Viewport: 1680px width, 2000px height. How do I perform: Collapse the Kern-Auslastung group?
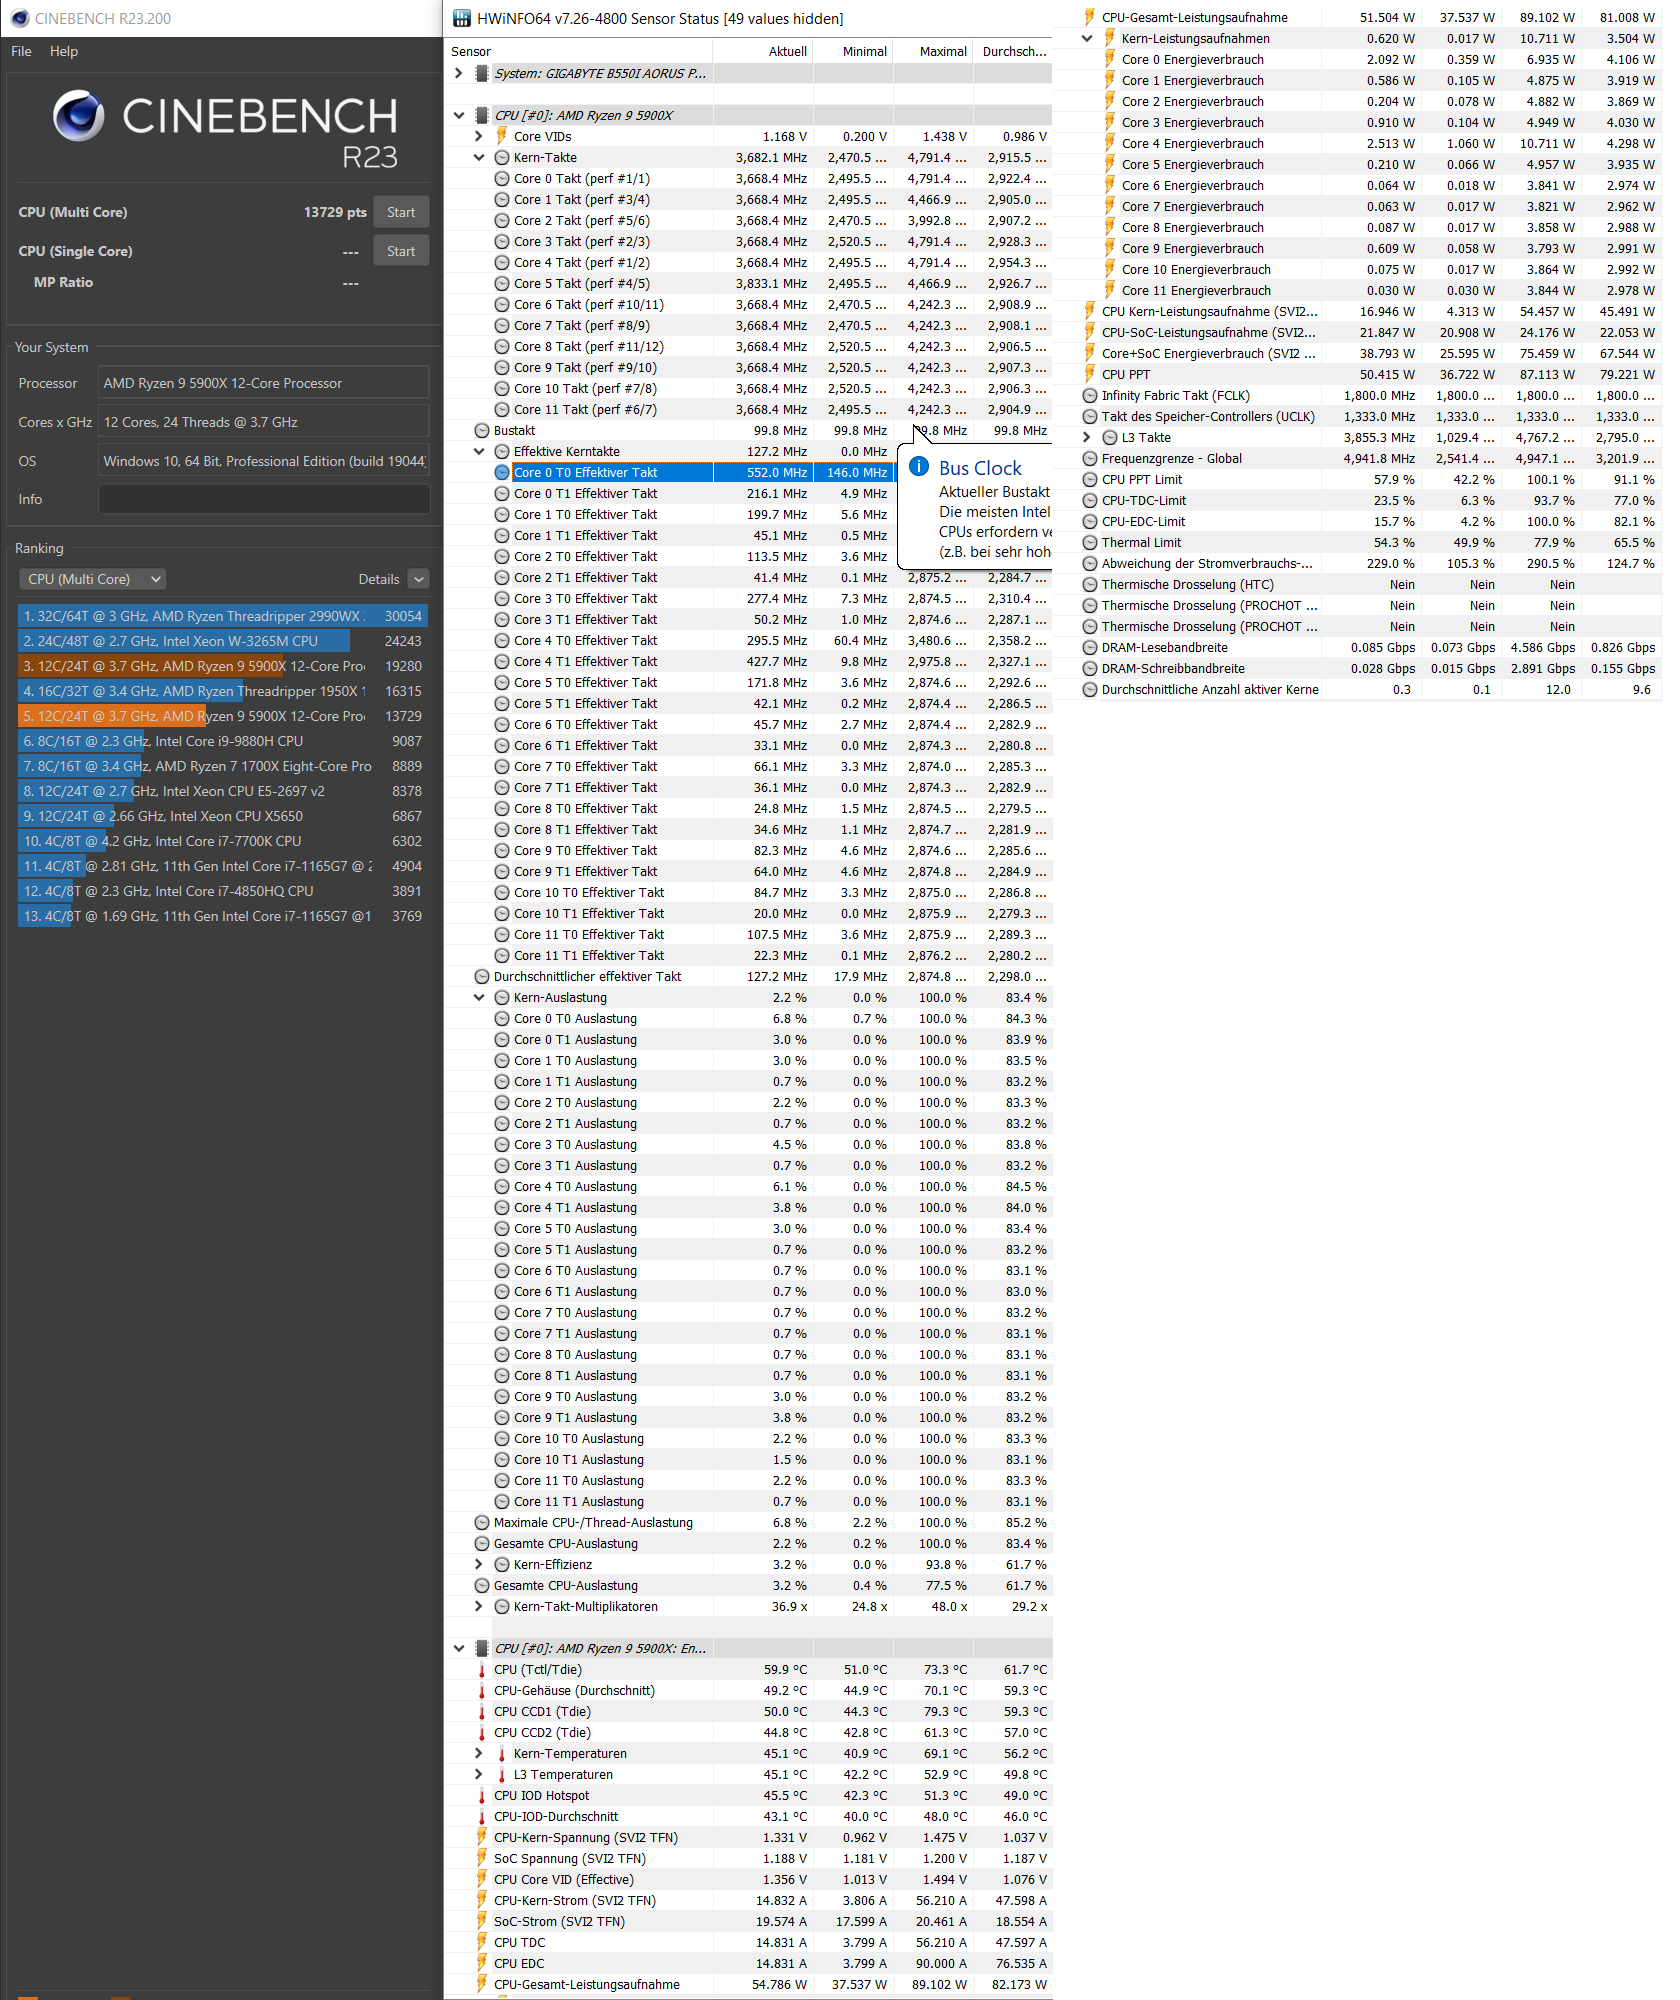[478, 997]
